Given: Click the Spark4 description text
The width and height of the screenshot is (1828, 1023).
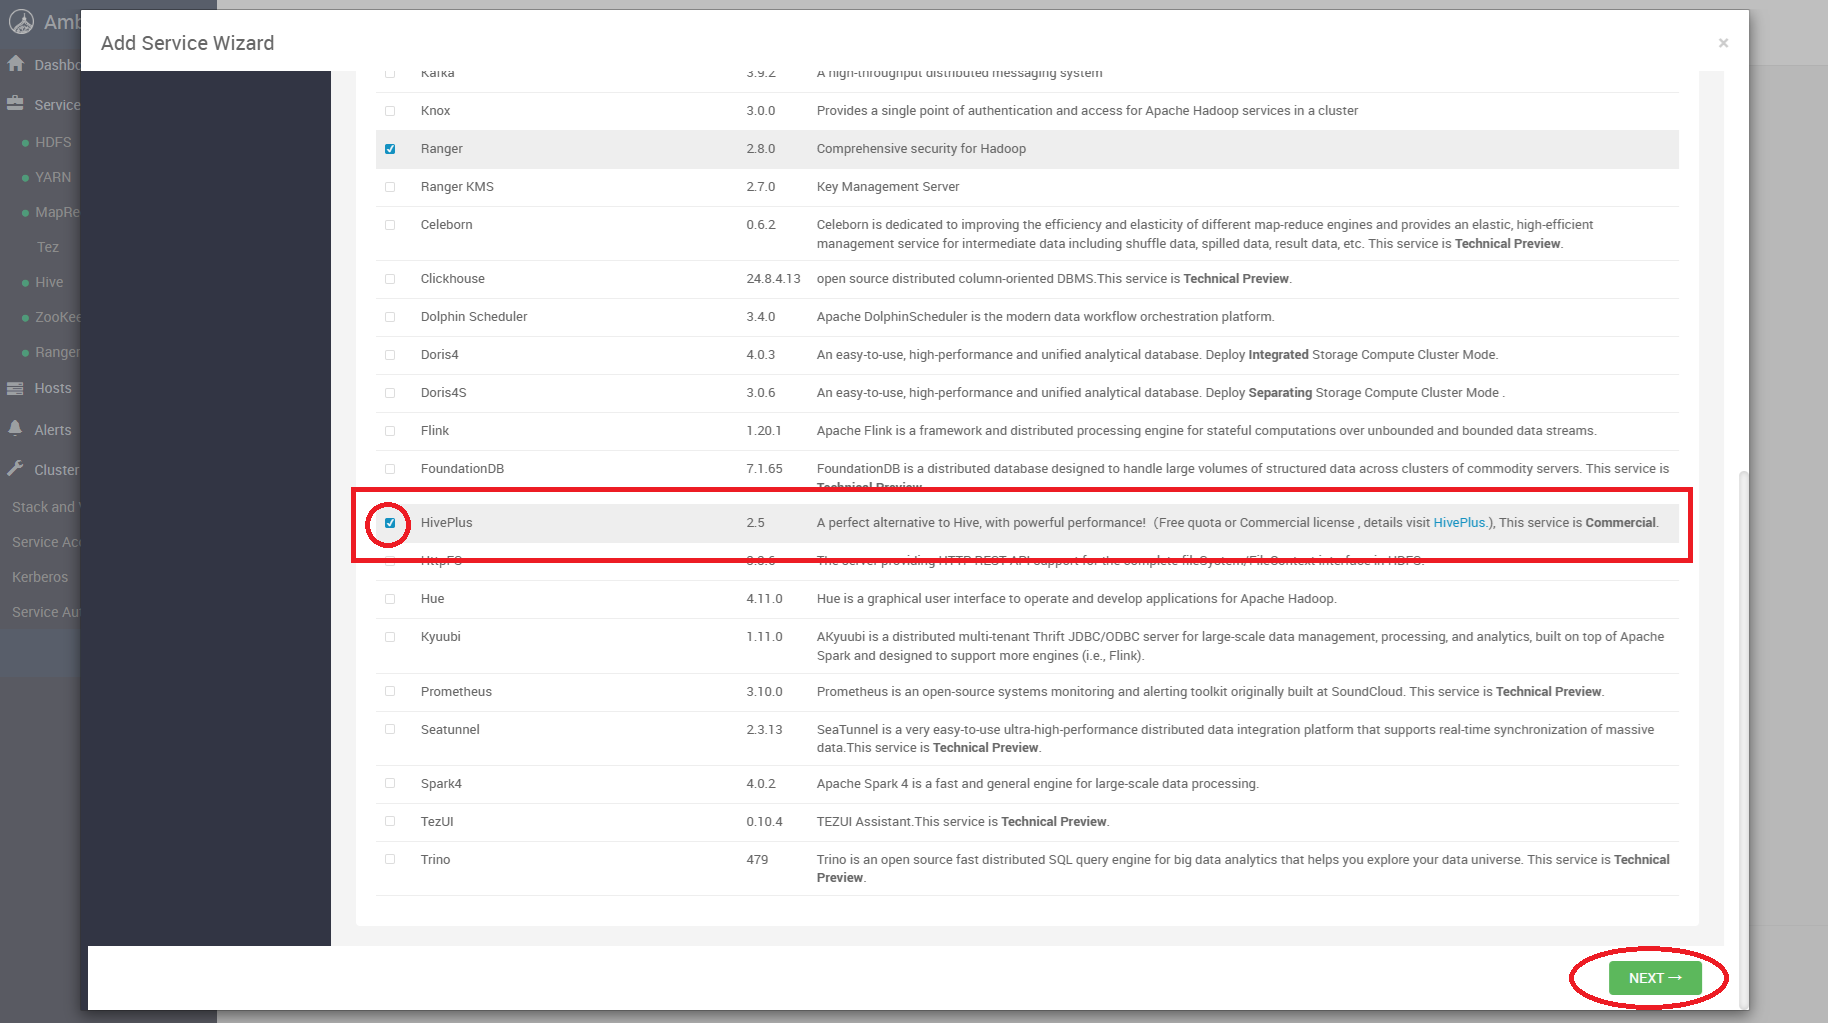Looking at the screenshot, I should pos(1037,784).
